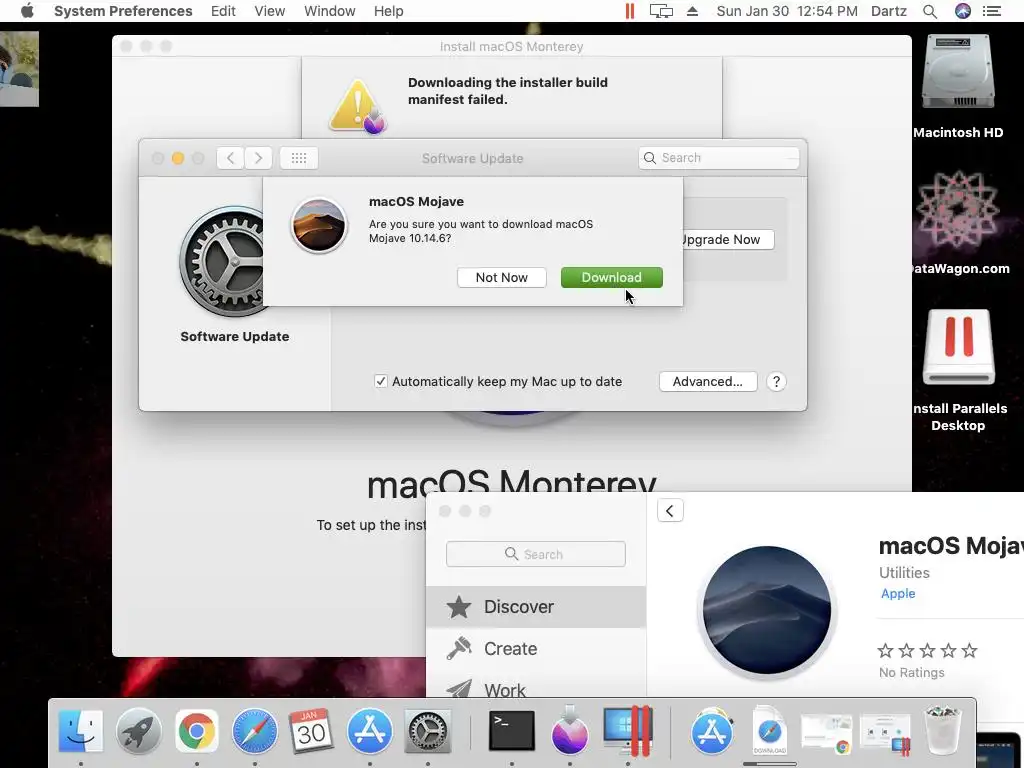Open the Apple menu
Screen dimensions: 1024x768
pyautogui.click(x=27, y=11)
